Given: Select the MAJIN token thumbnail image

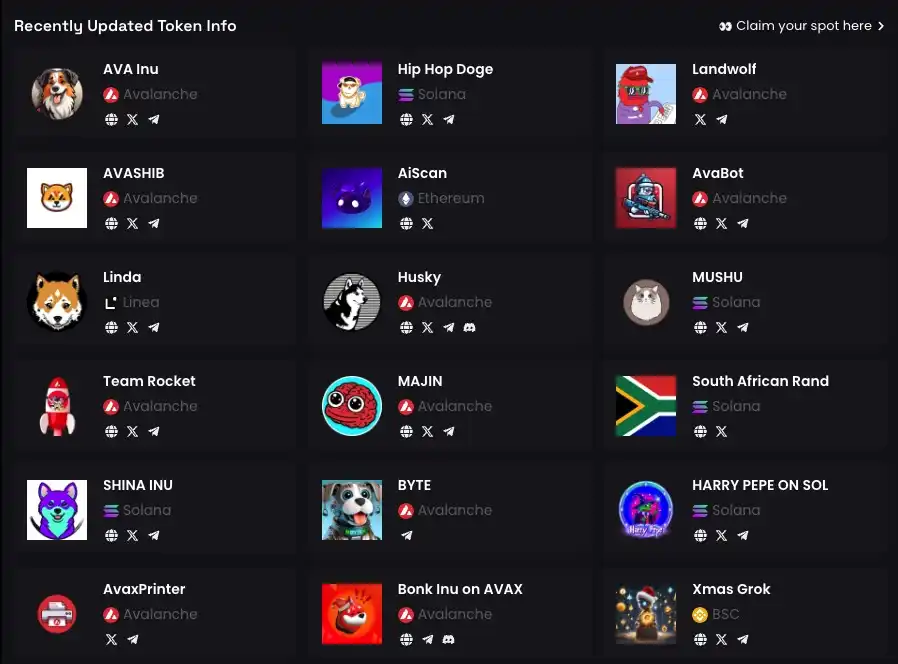Looking at the screenshot, I should (352, 406).
